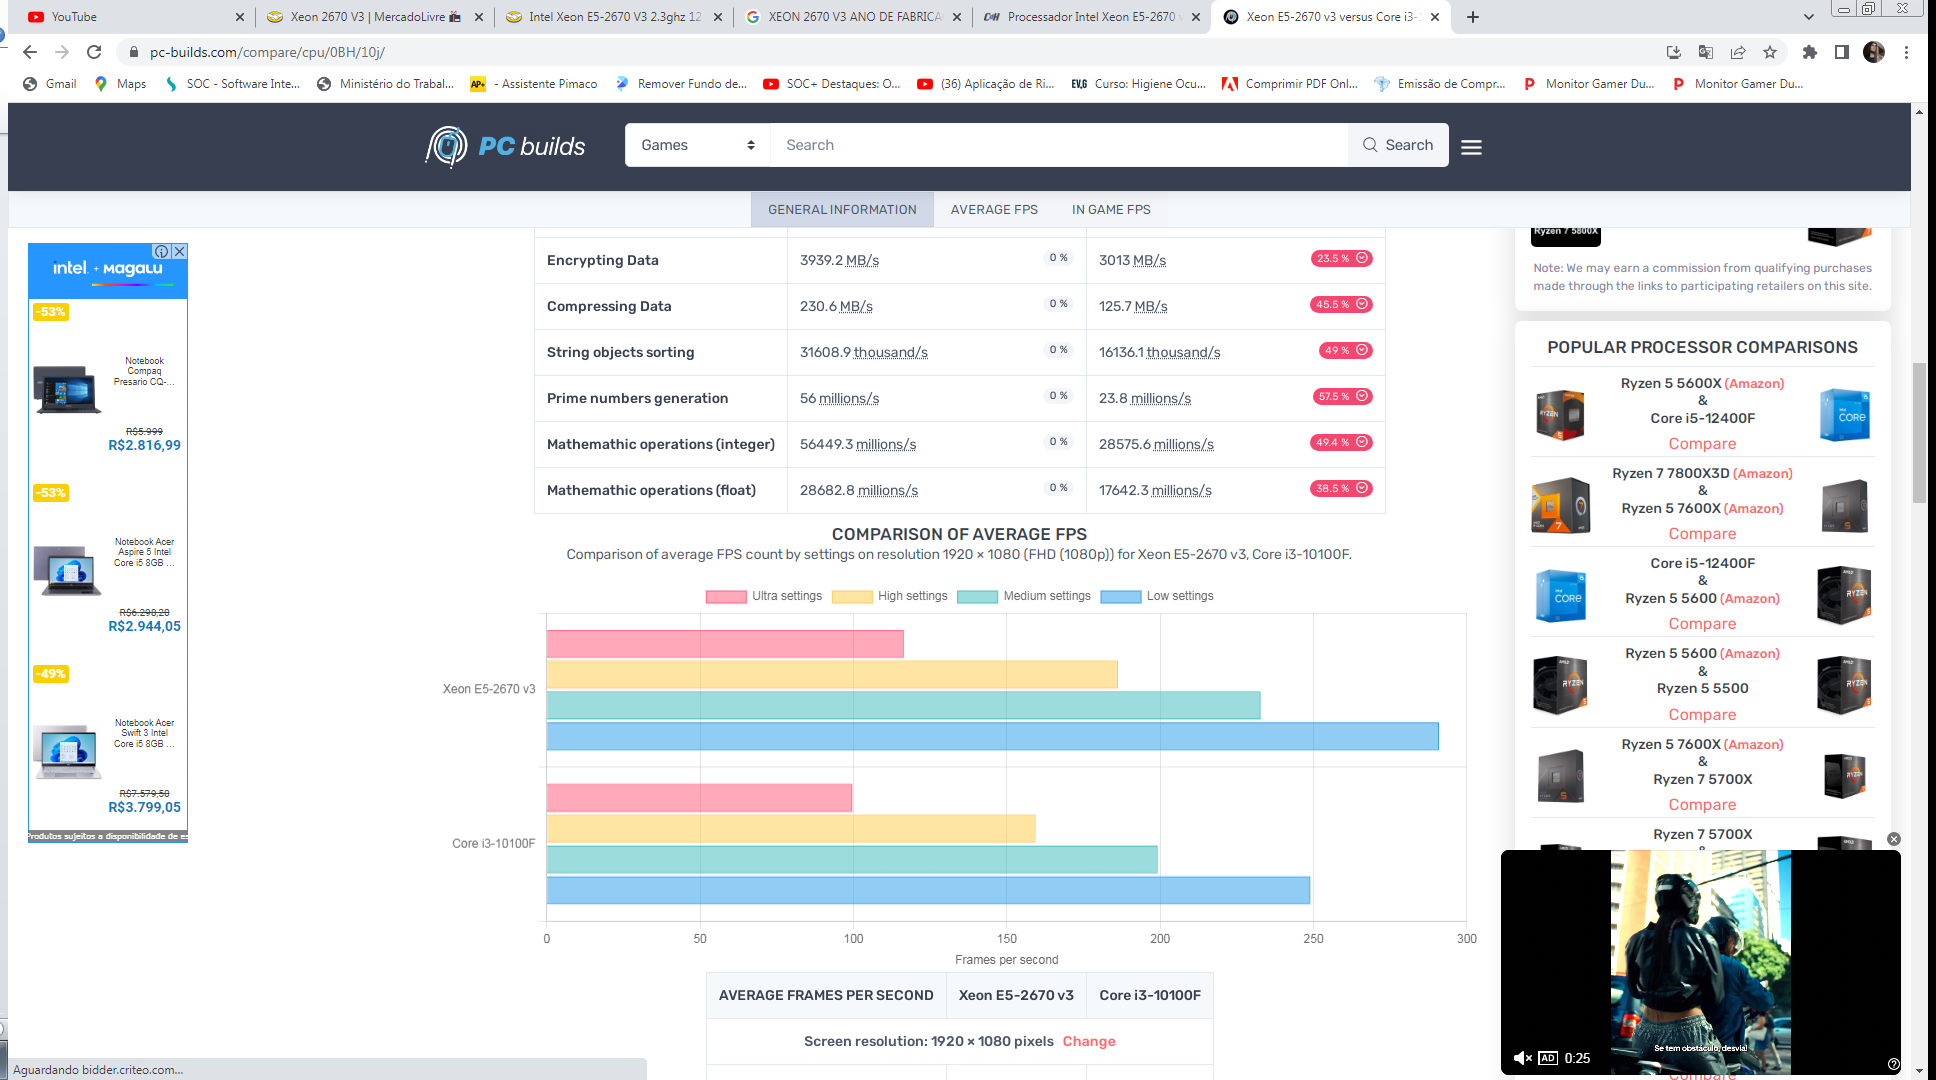The image size is (1936, 1080).
Task: Expand the 49 % String sorting indicator
Action: click(1345, 350)
